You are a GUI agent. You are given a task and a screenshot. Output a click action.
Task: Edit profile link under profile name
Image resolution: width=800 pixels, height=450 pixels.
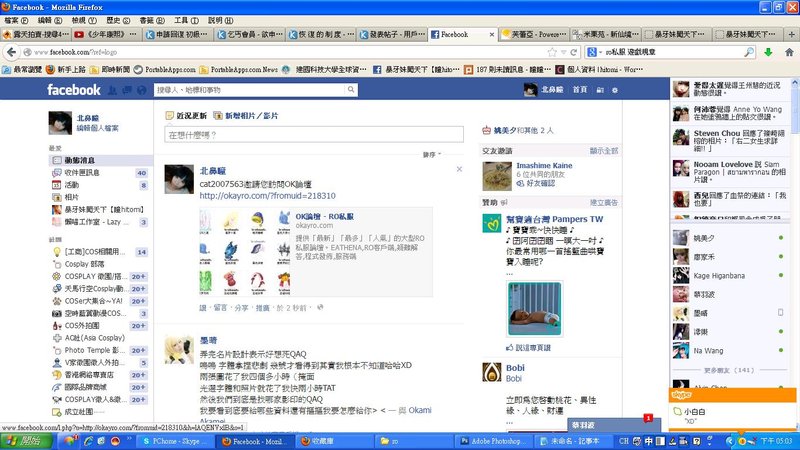97,128
